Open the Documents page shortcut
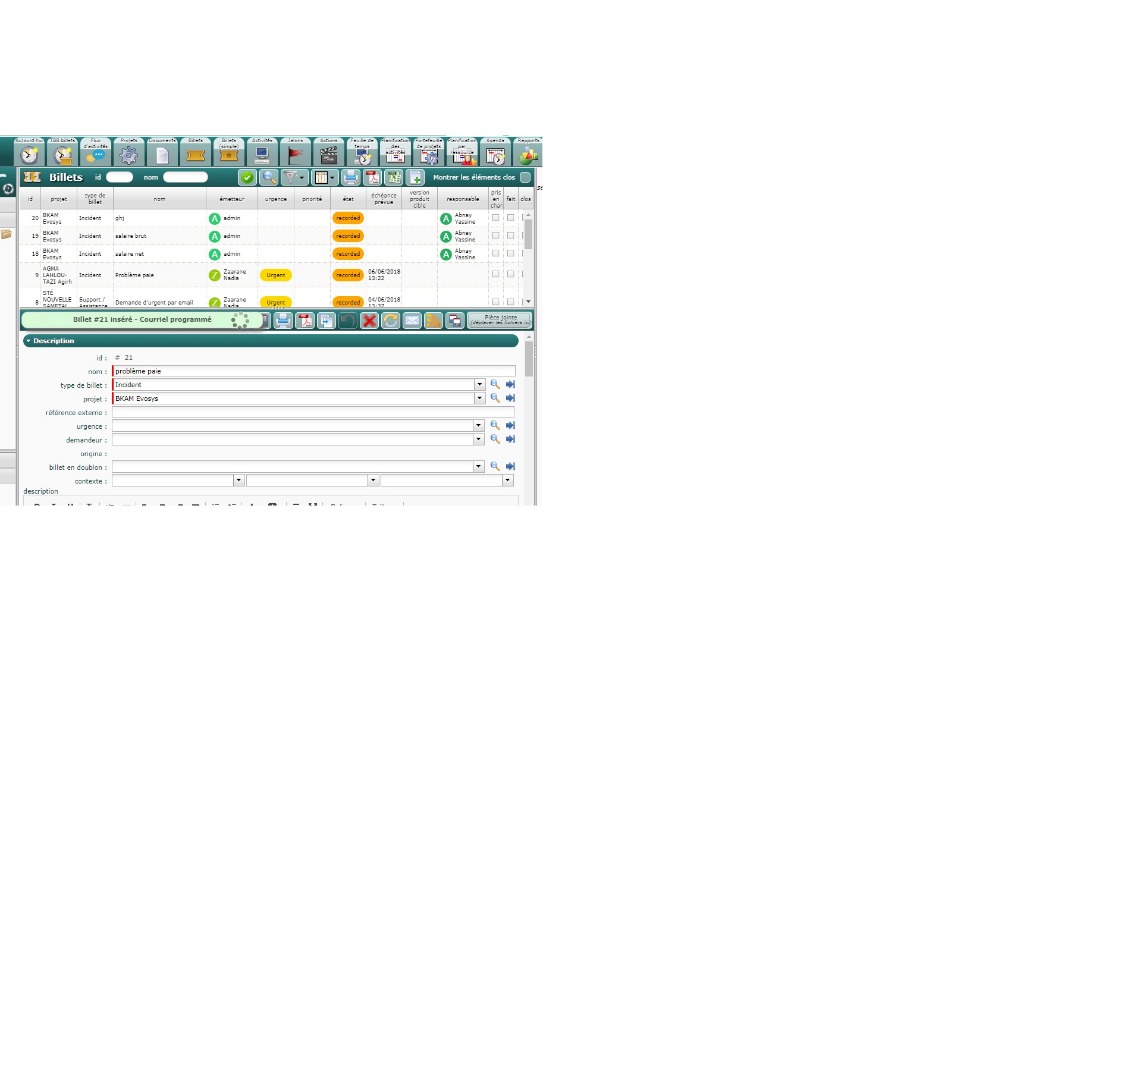The width and height of the screenshot is (1148, 1080). 163,152
